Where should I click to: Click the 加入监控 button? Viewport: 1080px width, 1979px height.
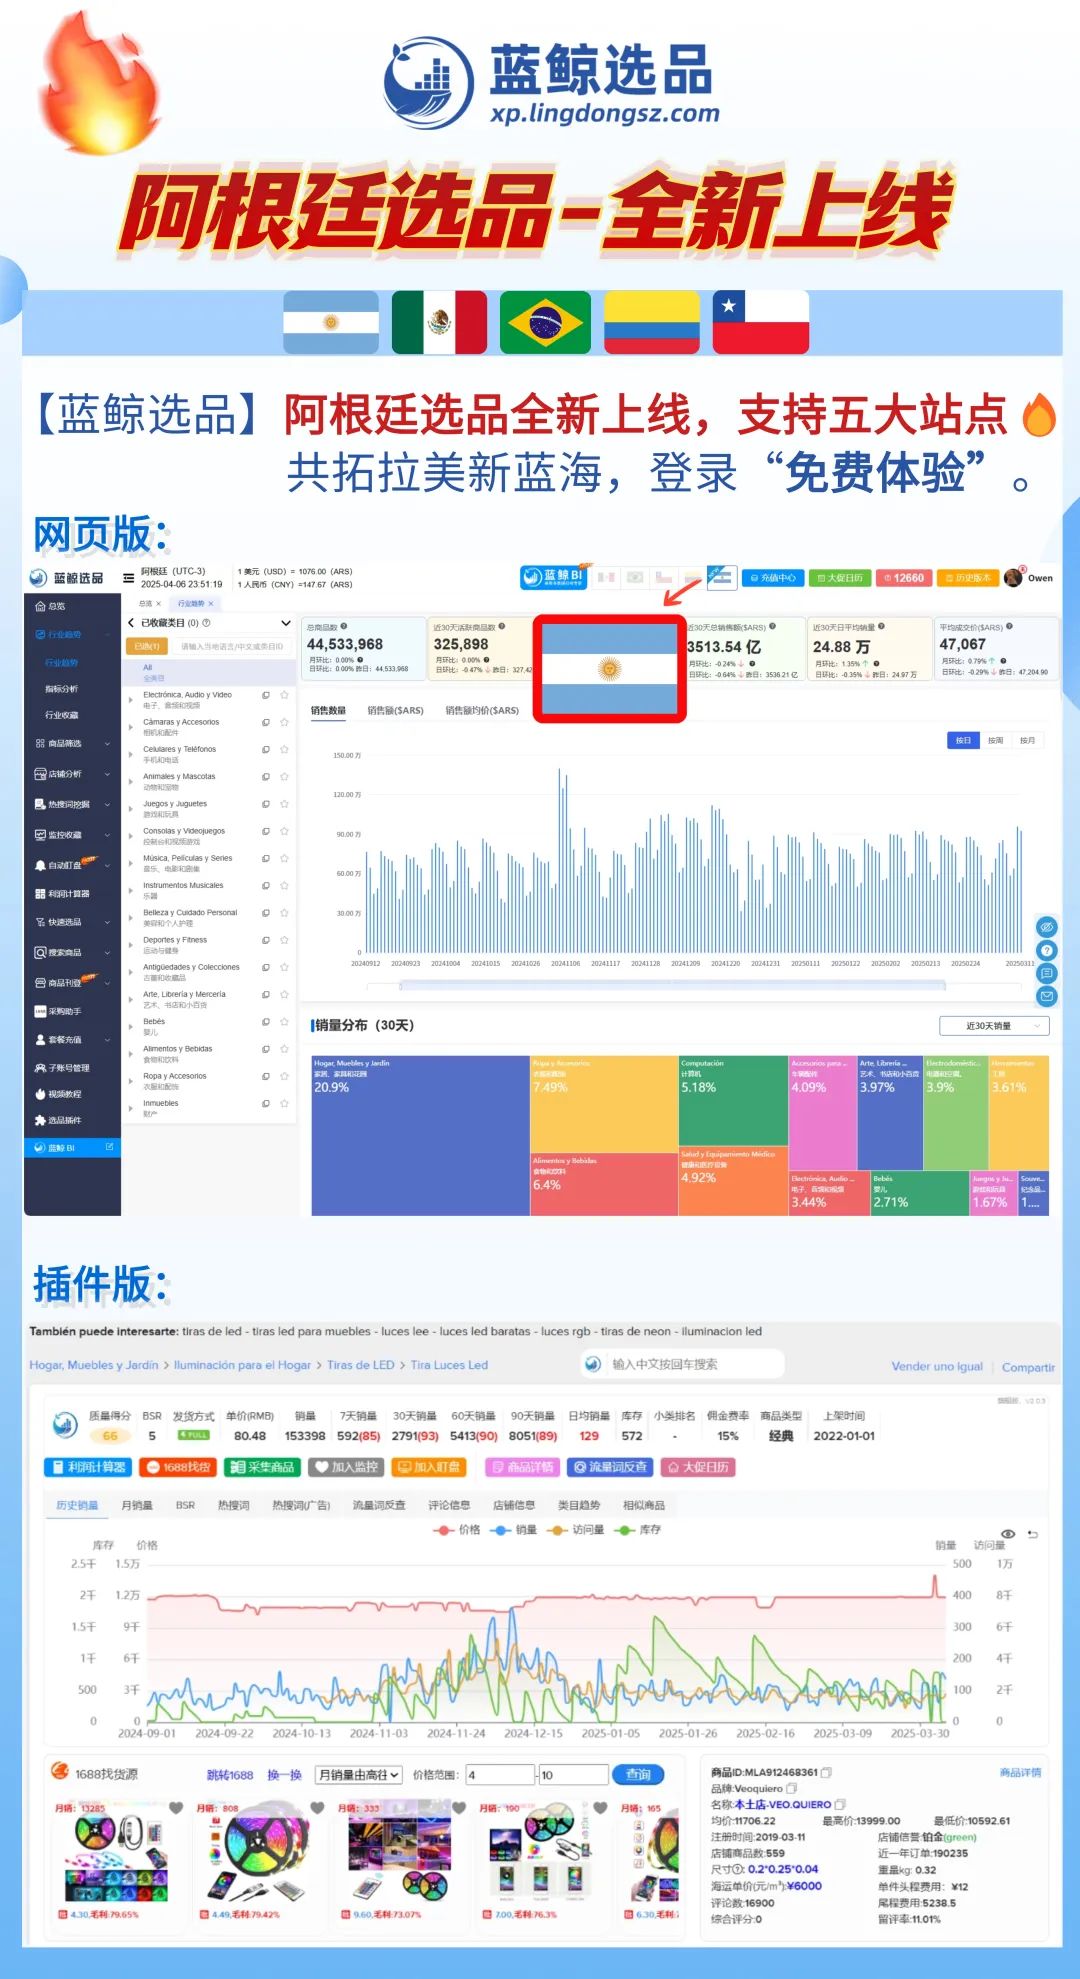coord(346,1467)
